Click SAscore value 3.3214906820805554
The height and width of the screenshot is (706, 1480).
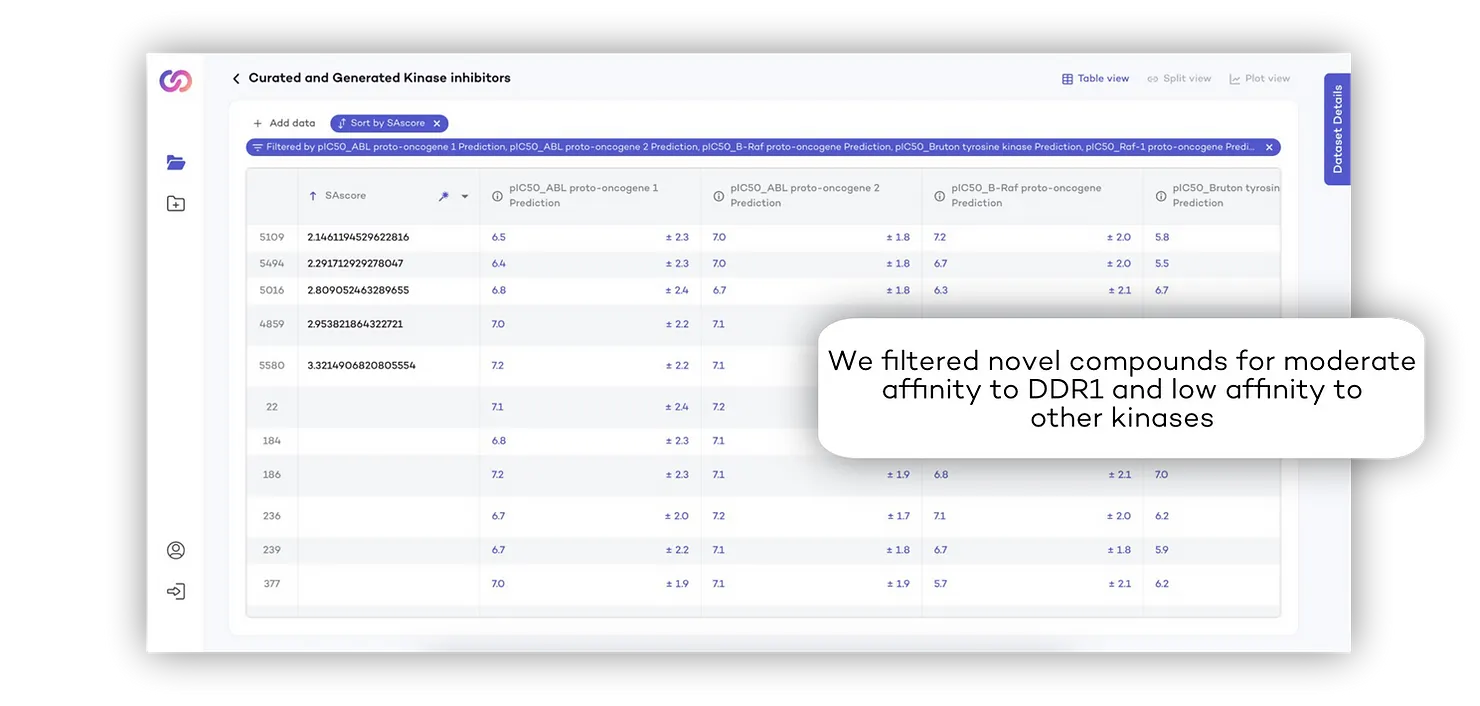coord(361,365)
